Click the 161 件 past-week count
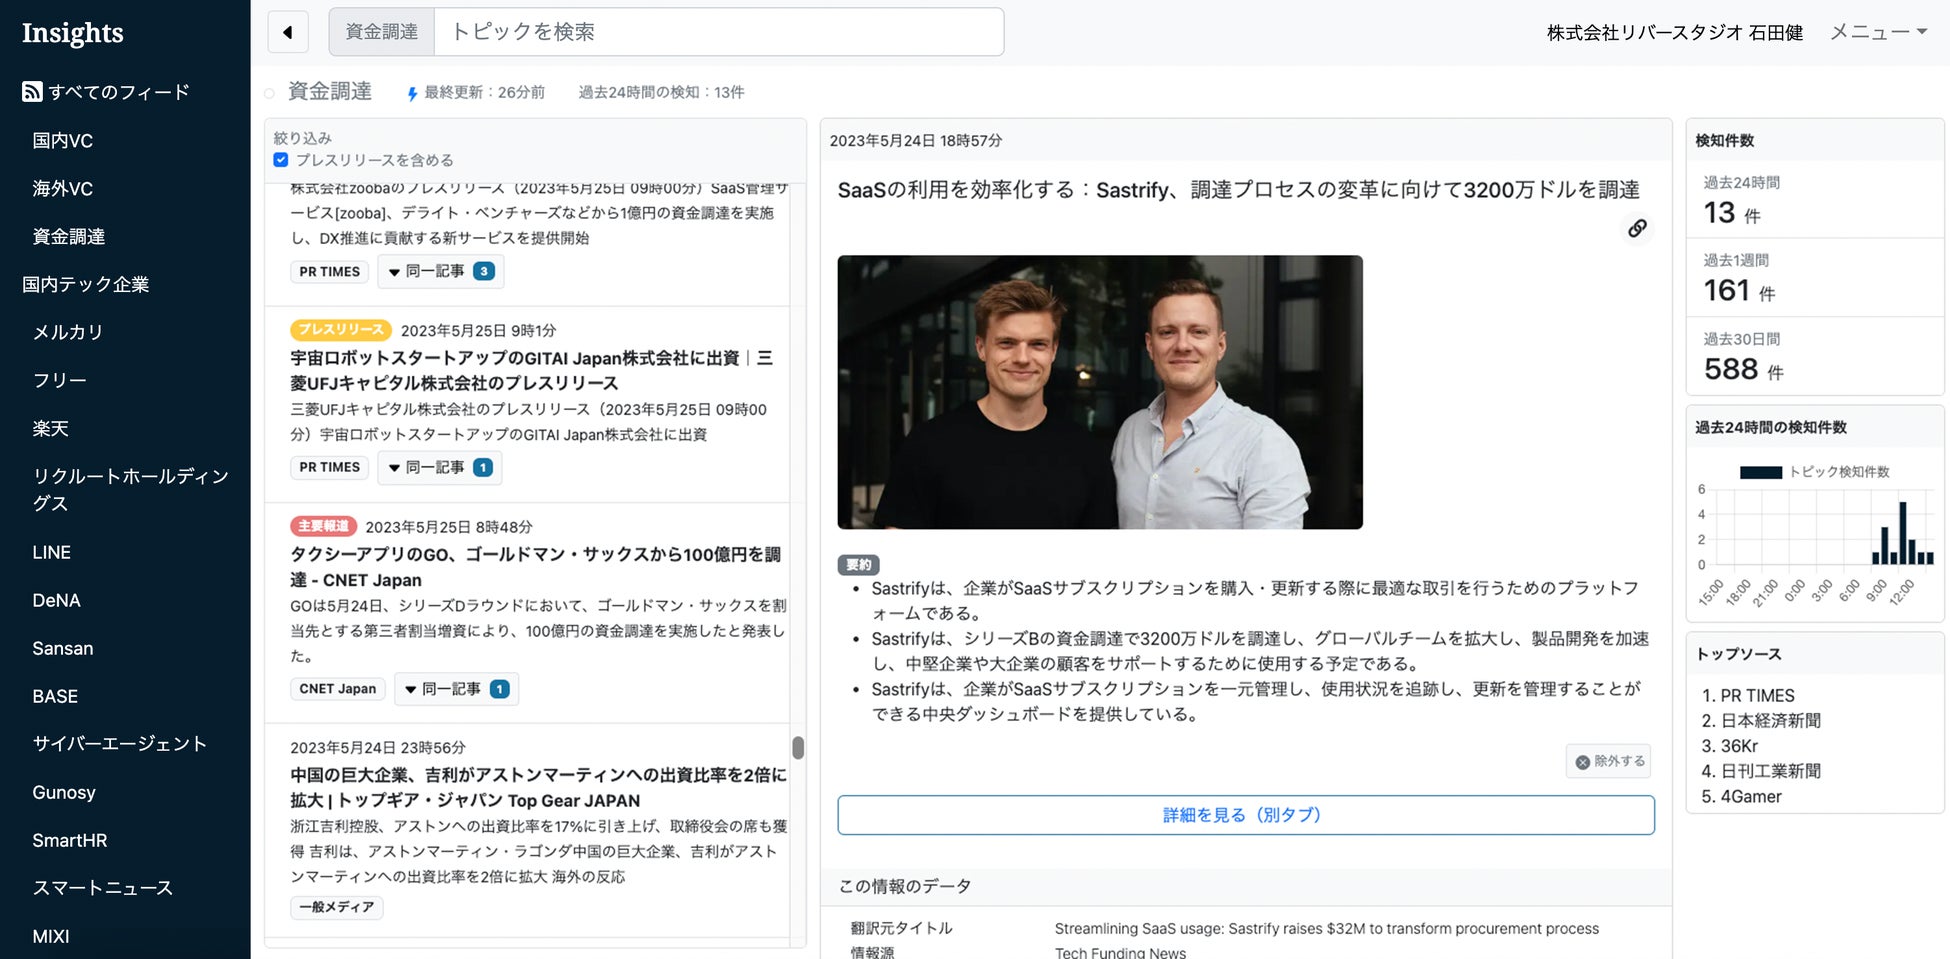This screenshot has width=1950, height=959. click(x=1740, y=291)
